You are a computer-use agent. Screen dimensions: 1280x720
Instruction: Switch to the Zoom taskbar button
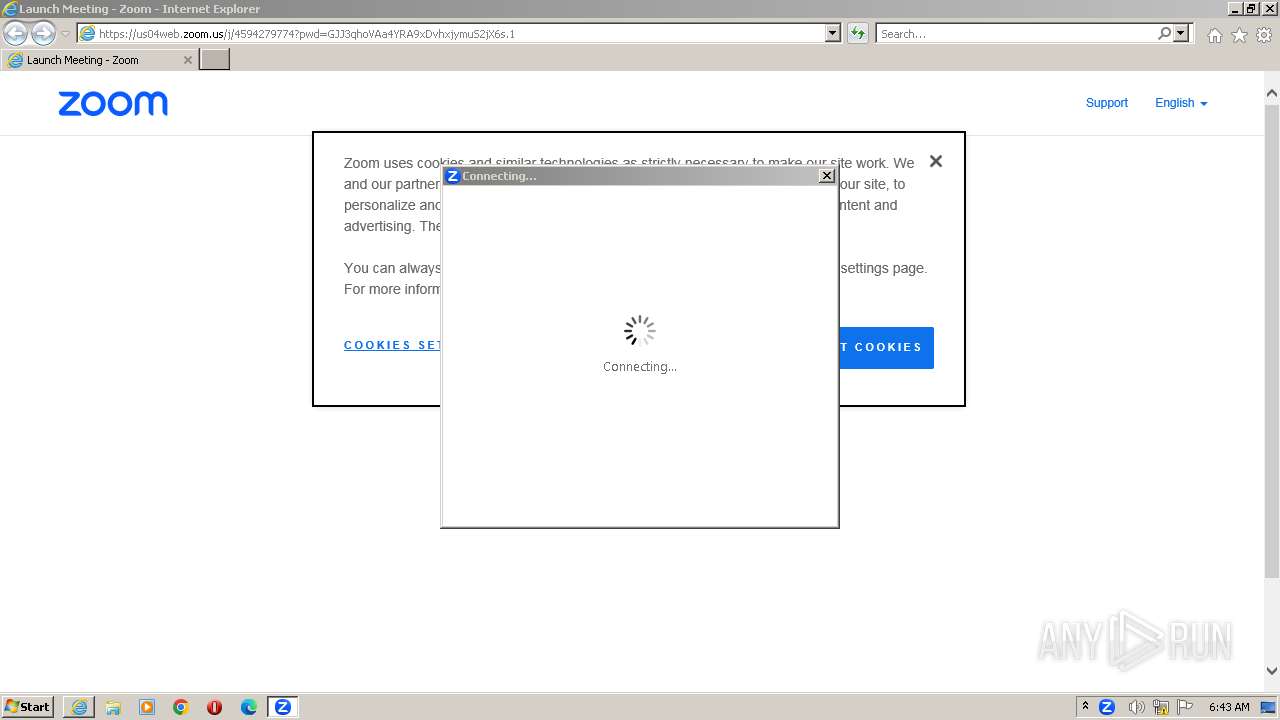(283, 707)
